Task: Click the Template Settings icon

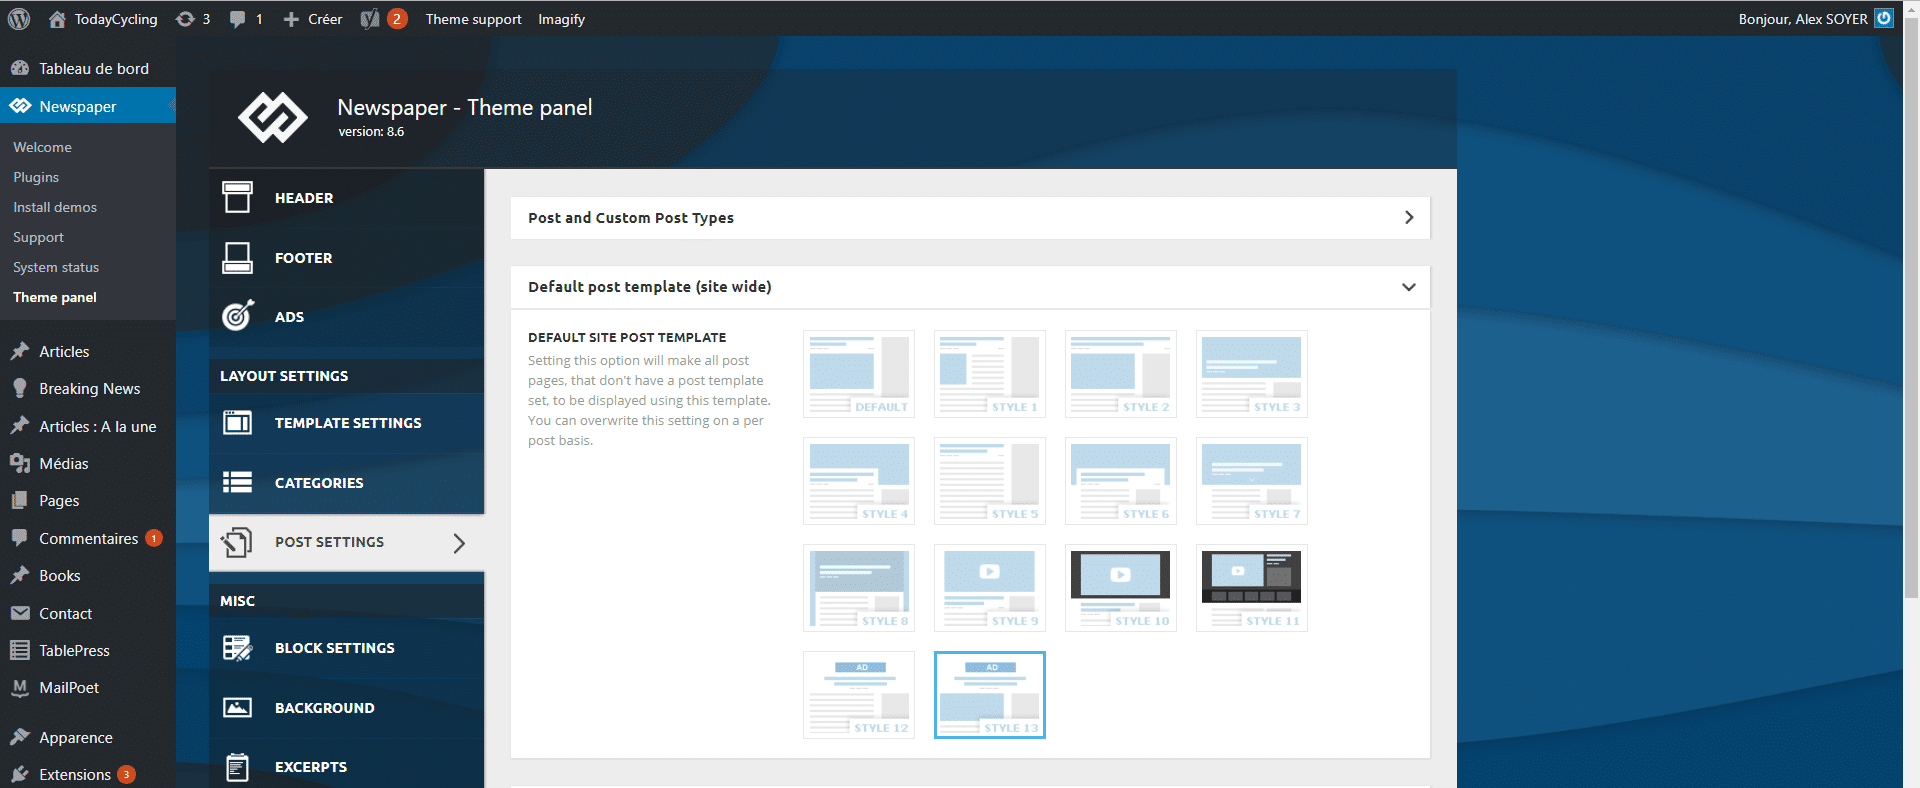Action: 237,422
